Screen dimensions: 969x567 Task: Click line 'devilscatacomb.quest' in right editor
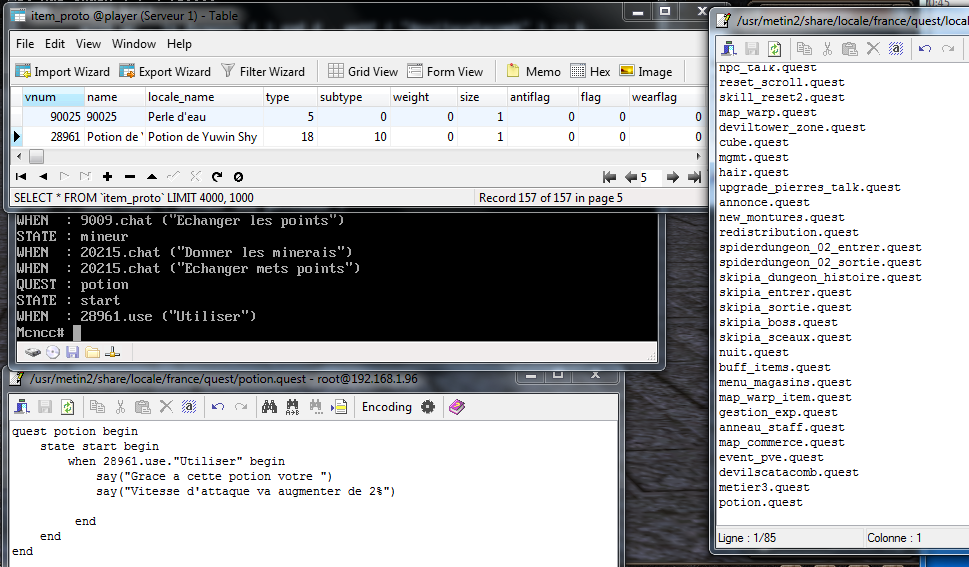789,472
